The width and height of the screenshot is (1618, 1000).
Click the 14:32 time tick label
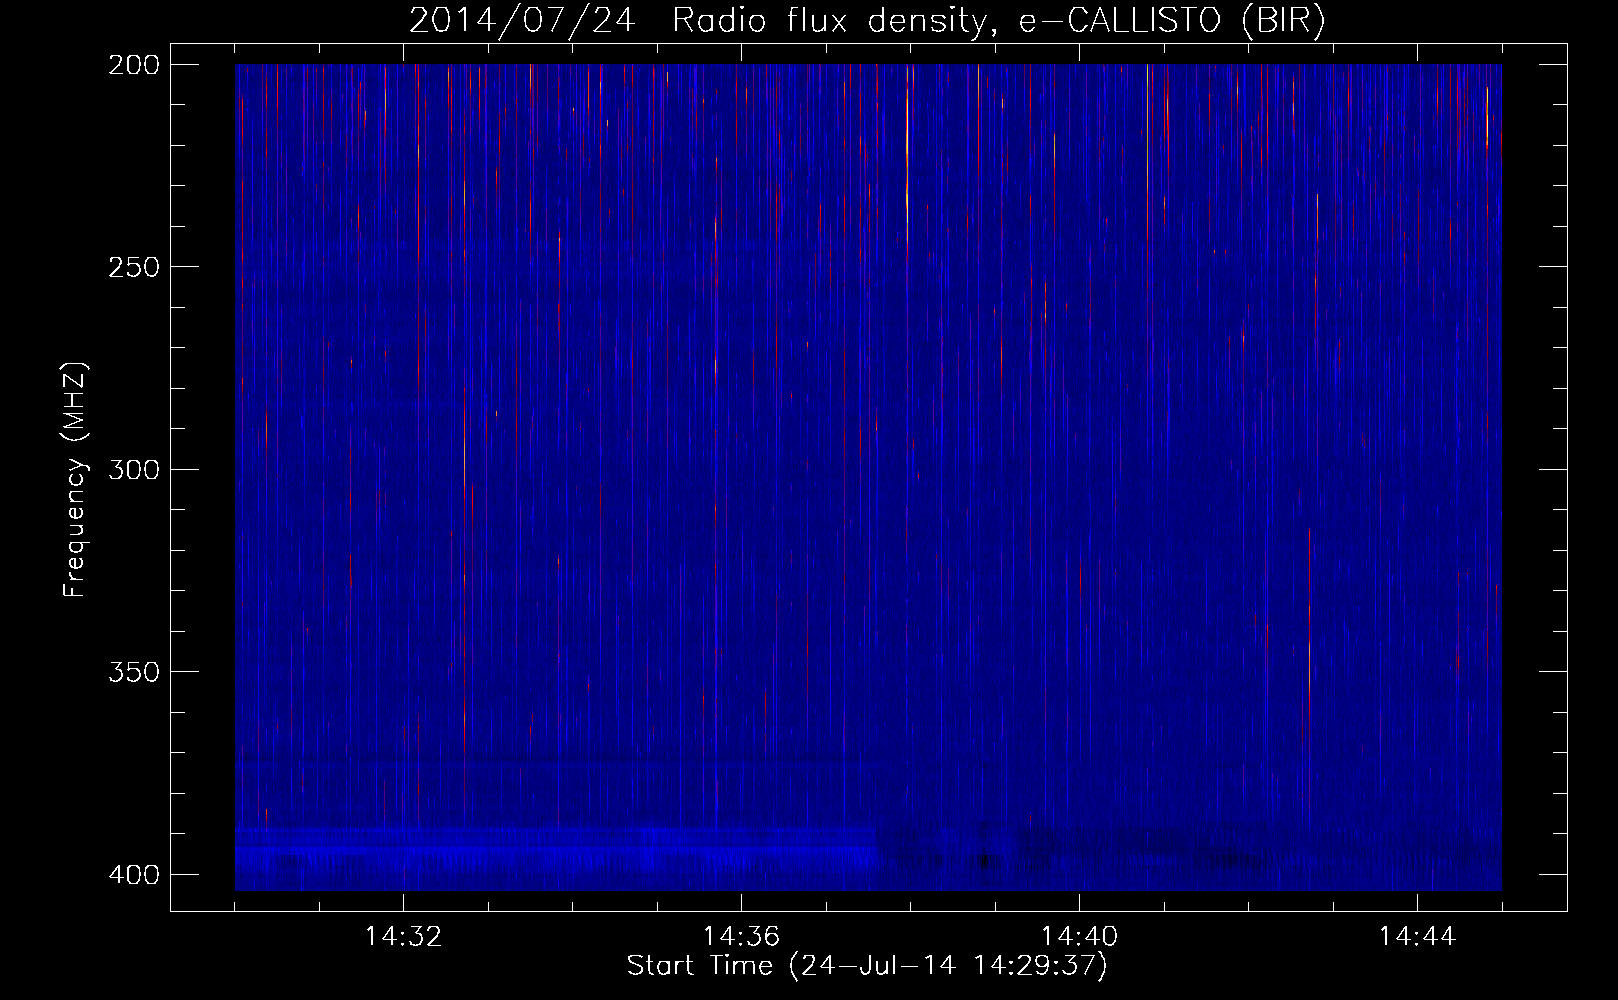(403, 937)
